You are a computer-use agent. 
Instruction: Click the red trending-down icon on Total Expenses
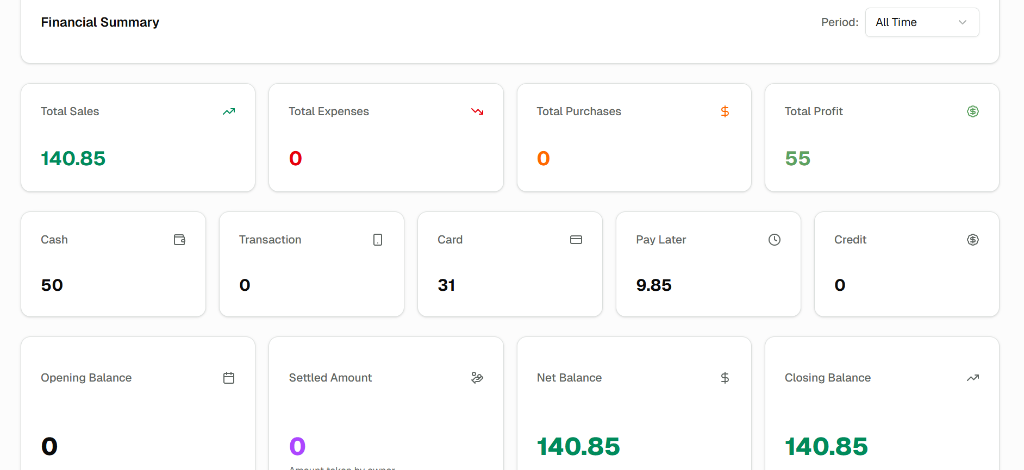click(x=477, y=112)
